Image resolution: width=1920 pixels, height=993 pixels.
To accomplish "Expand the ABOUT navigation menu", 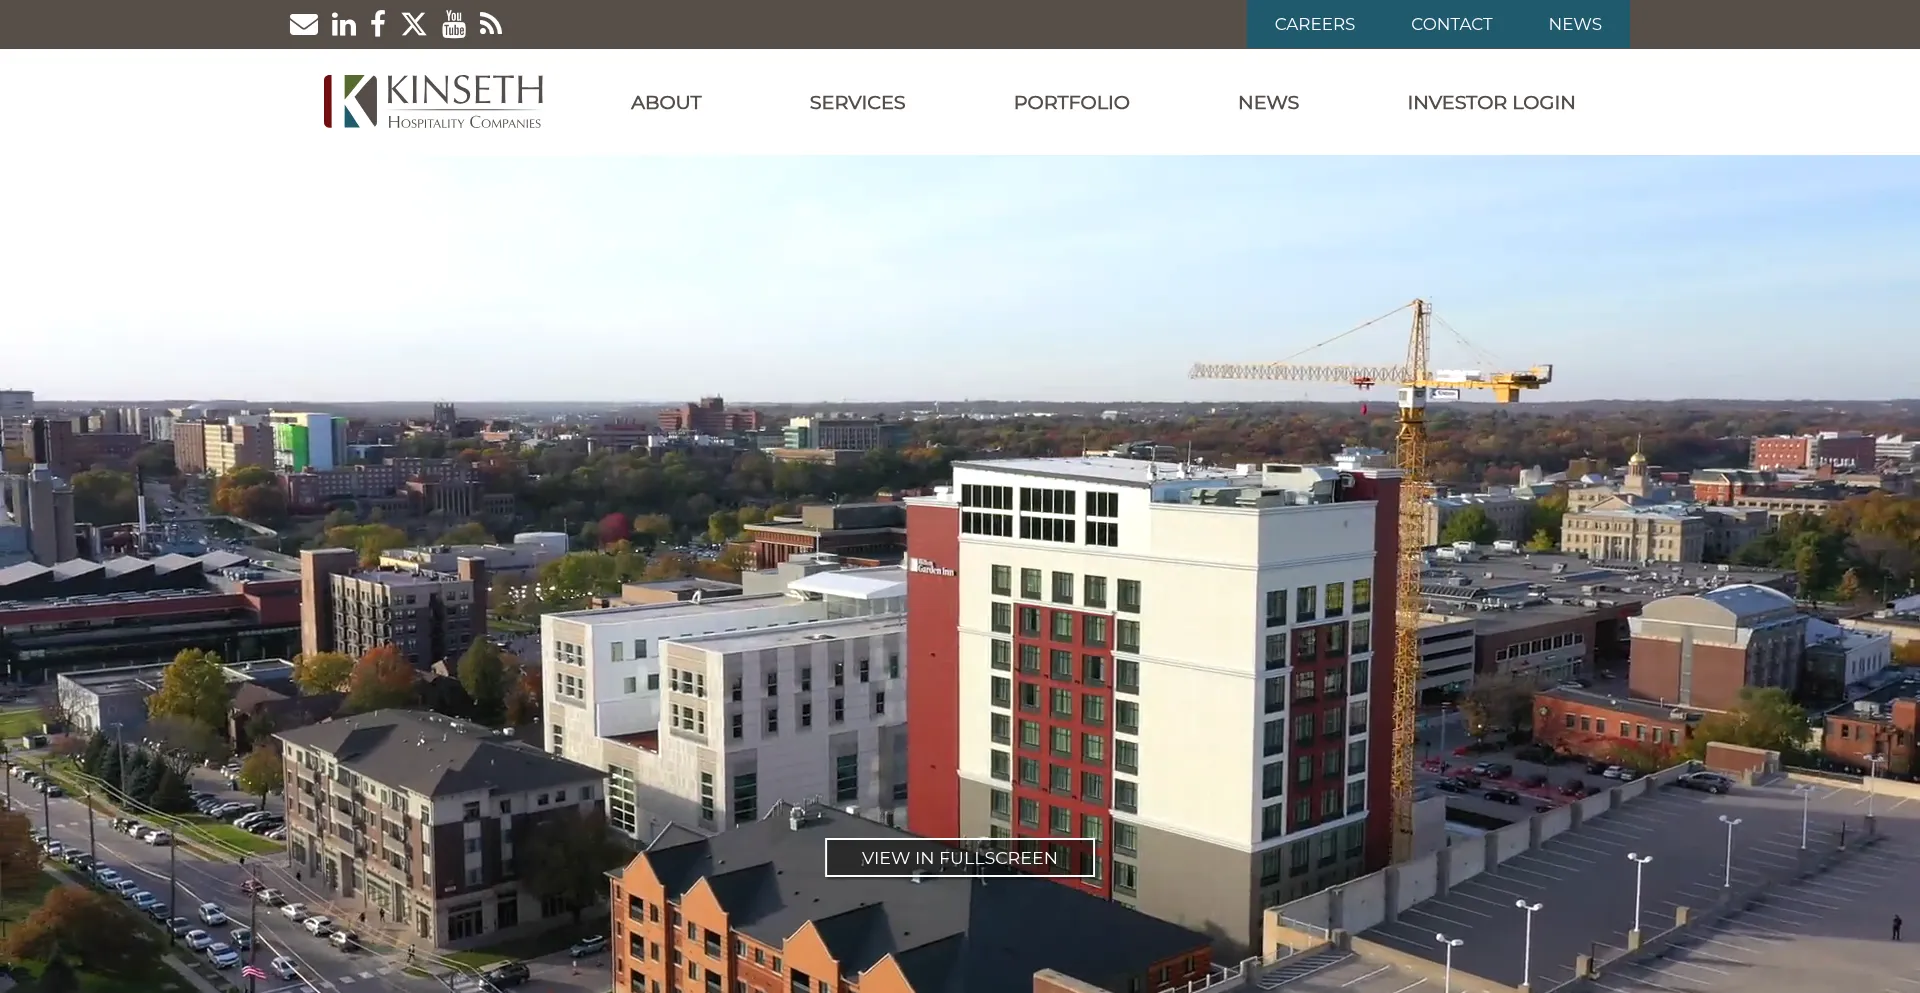I will tap(665, 102).
